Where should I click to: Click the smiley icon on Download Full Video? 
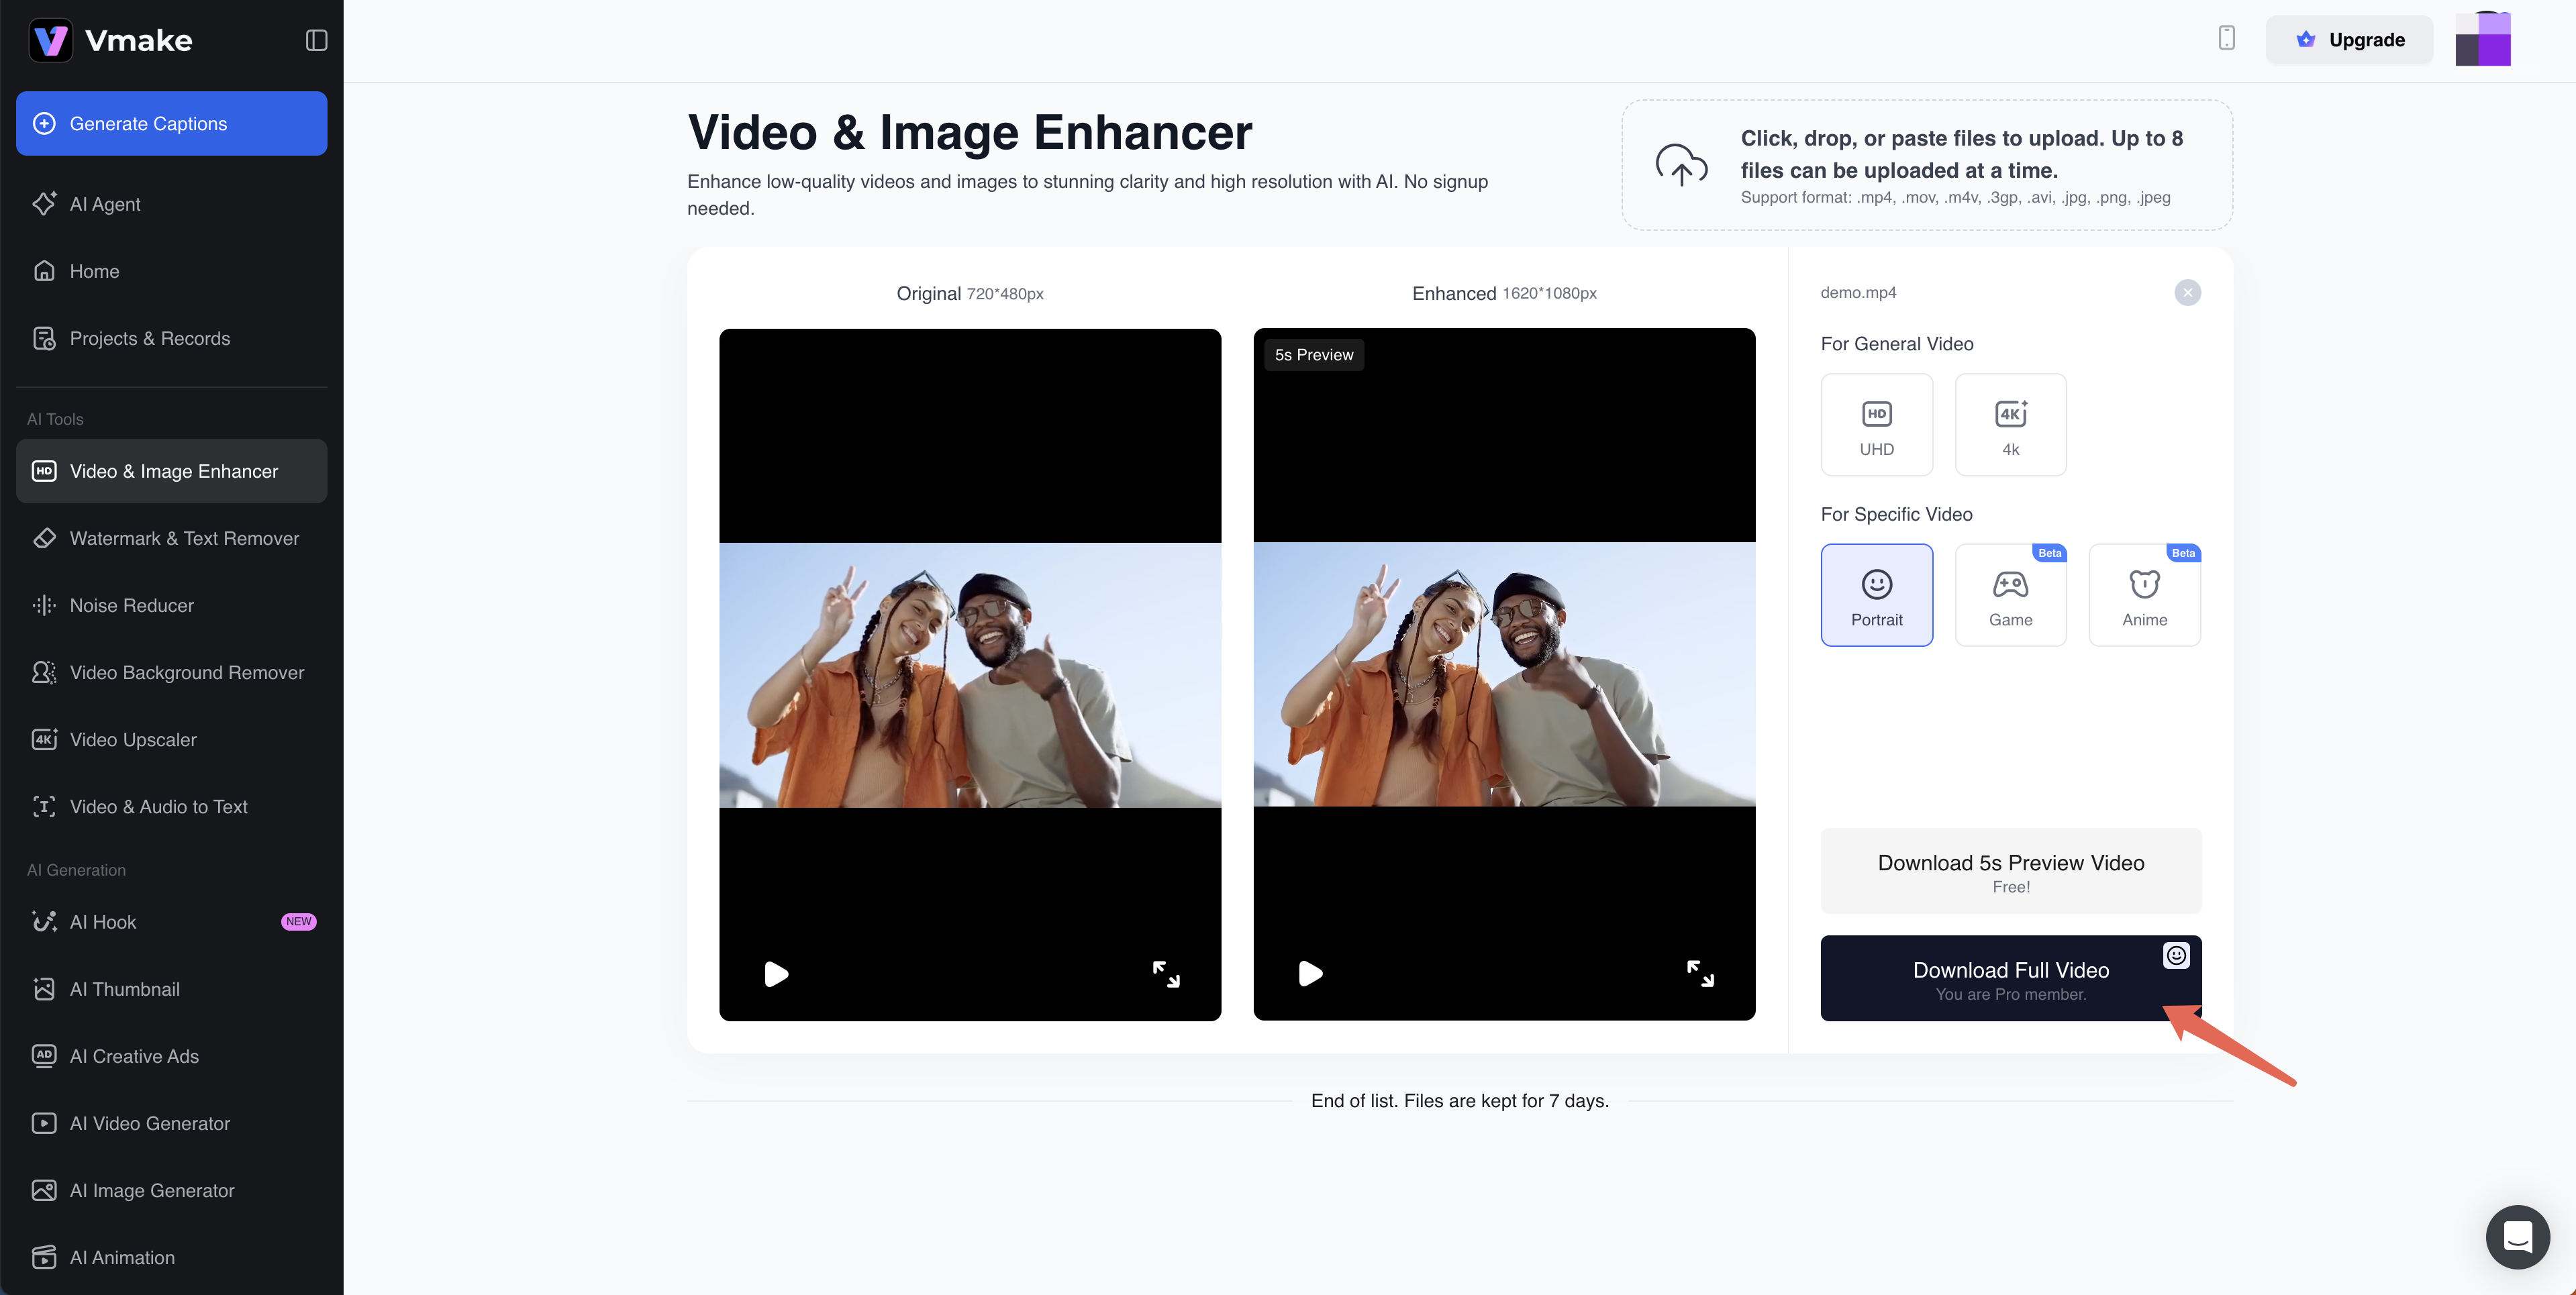coord(2176,955)
